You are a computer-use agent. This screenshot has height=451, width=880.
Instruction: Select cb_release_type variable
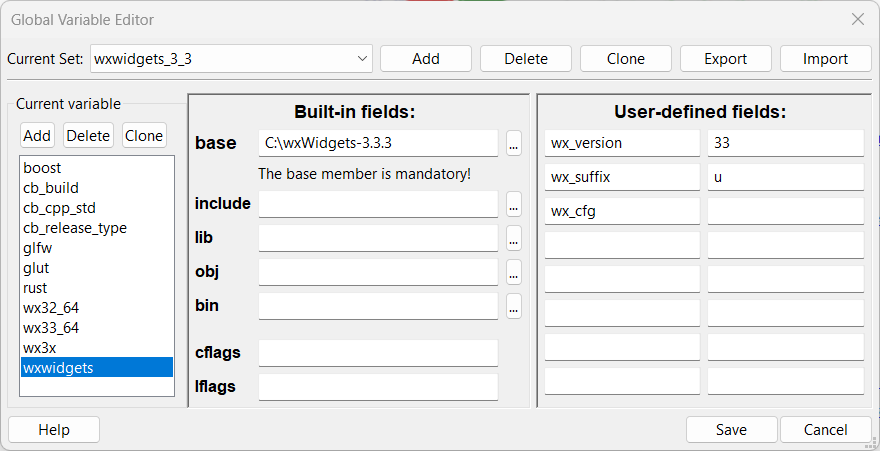(x=97, y=228)
